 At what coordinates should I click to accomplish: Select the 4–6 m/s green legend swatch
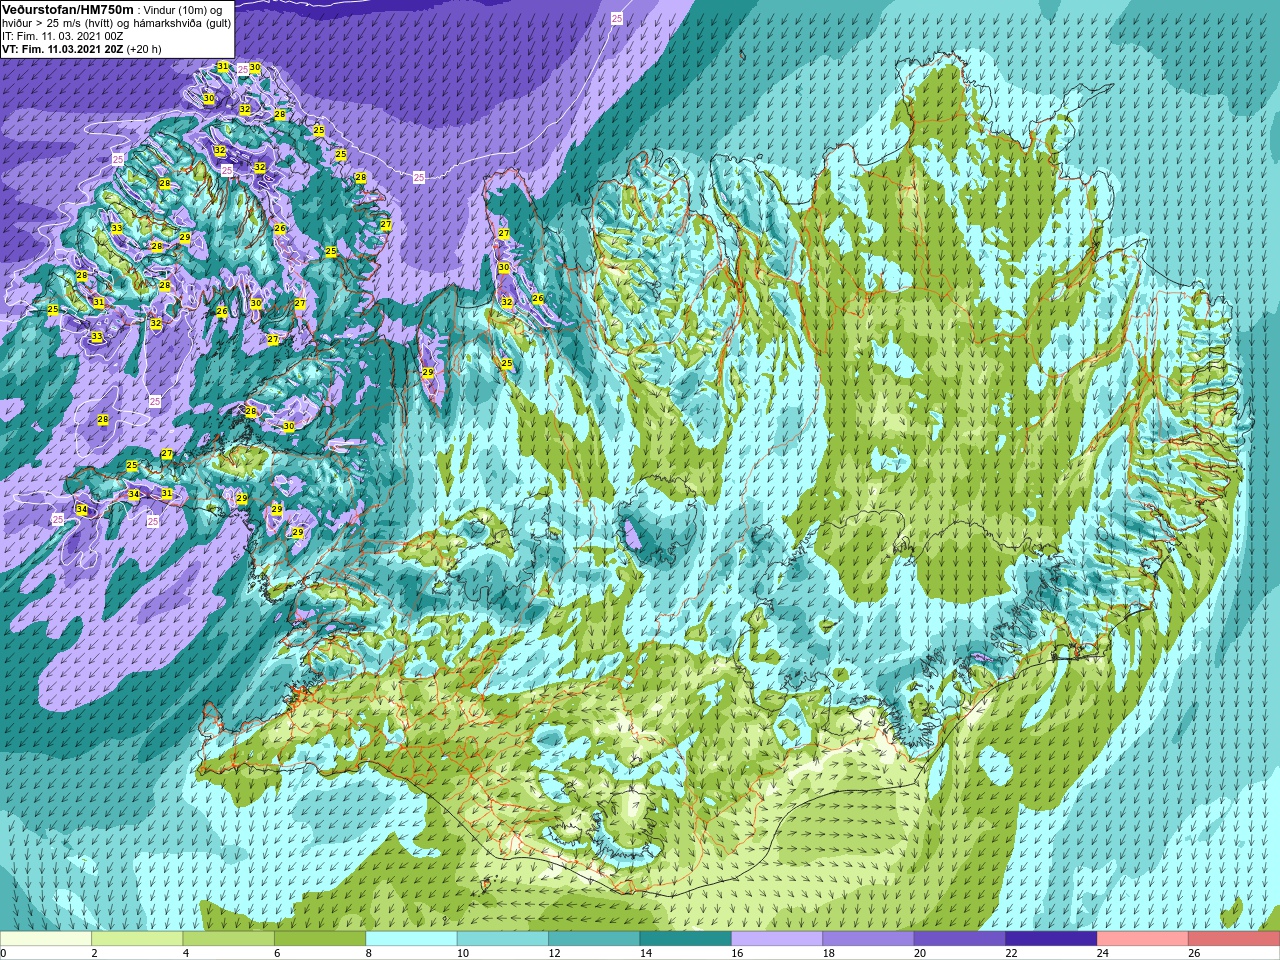pos(228,939)
